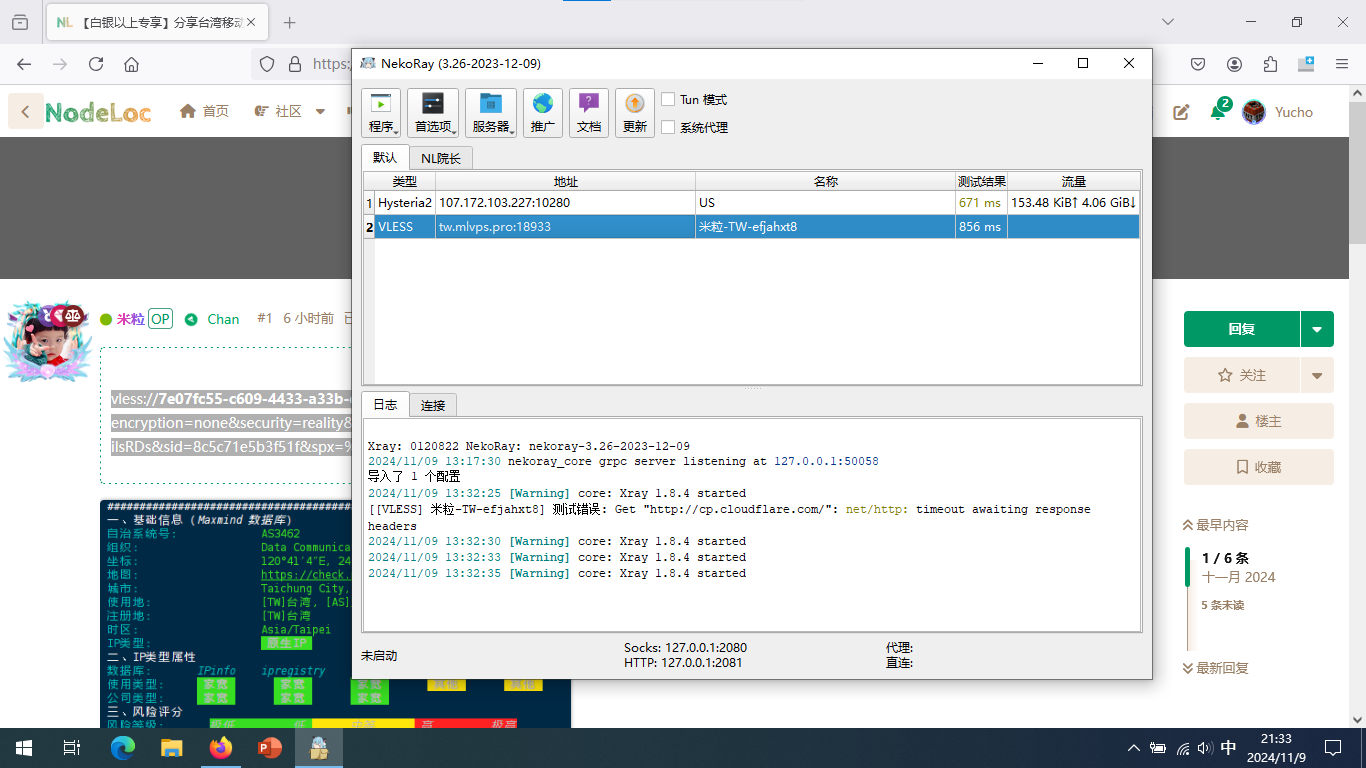This screenshot has height=768, width=1366.
Task: Expand the dropdown beside 关注 button
Action: point(1317,375)
